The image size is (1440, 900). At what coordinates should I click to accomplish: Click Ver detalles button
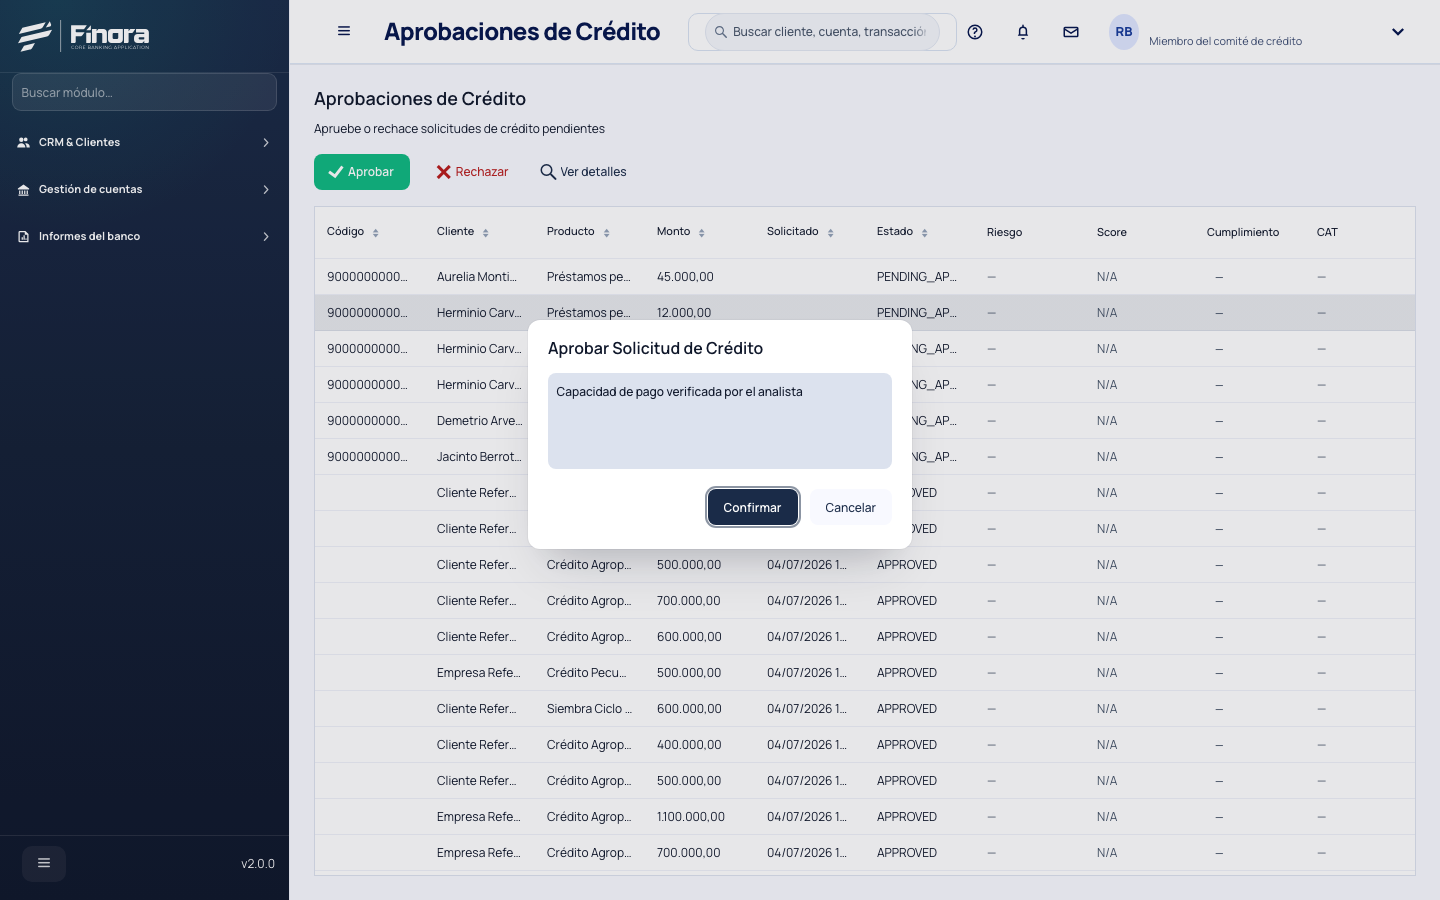coord(583,172)
